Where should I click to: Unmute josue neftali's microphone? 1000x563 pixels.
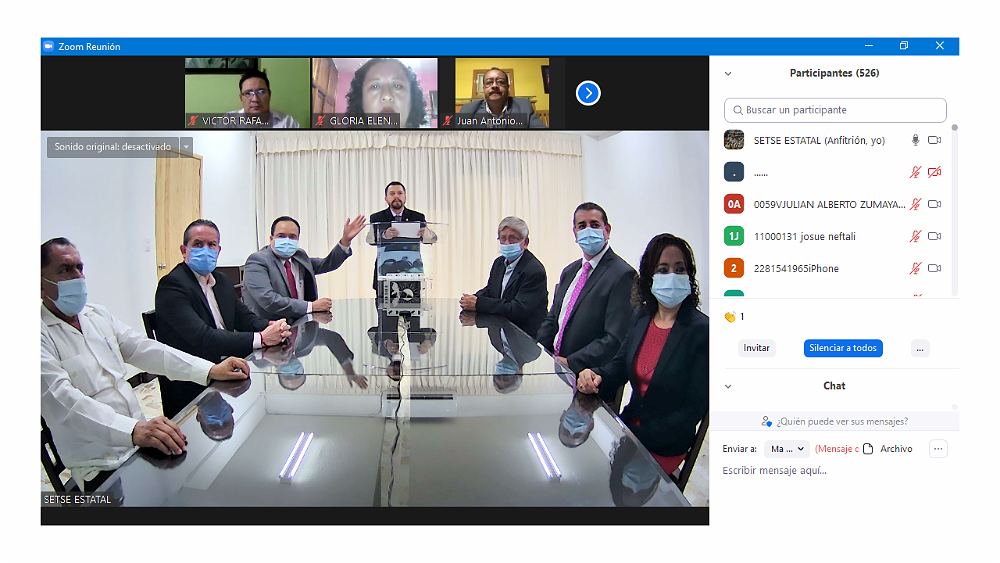pyautogui.click(x=915, y=236)
